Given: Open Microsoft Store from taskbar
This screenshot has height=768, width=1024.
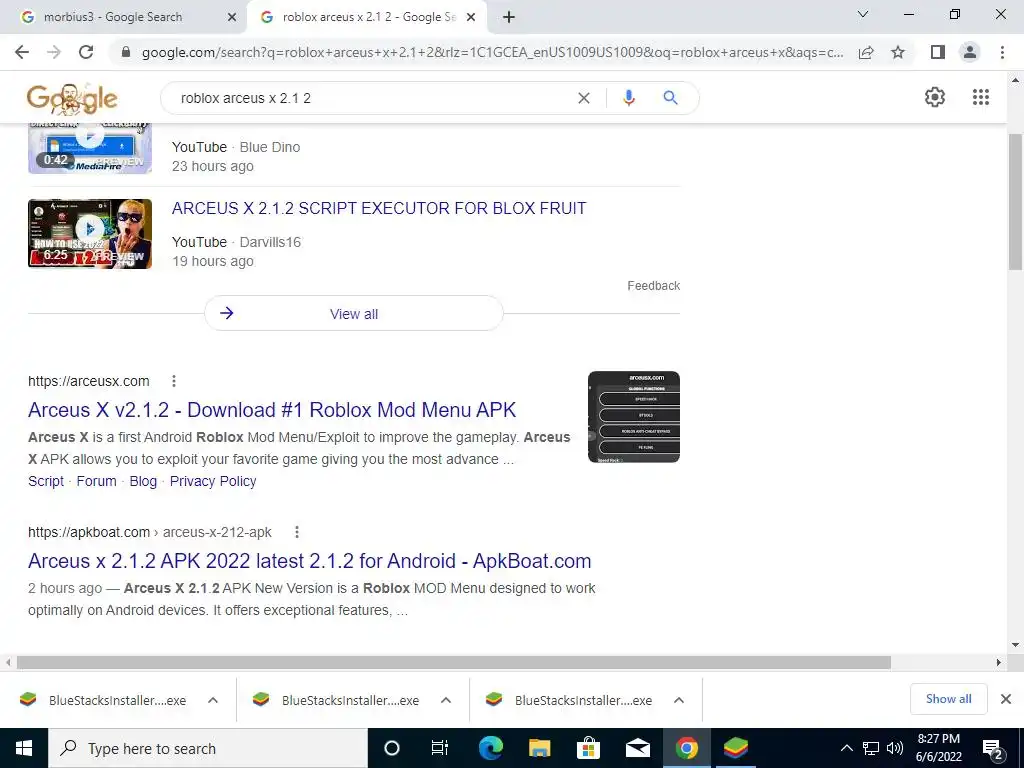Looking at the screenshot, I should [588, 748].
